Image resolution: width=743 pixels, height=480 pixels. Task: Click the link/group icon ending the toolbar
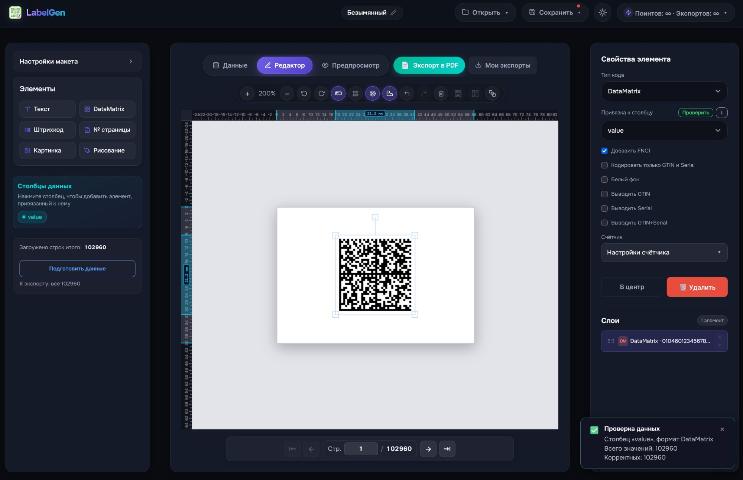[x=492, y=93]
